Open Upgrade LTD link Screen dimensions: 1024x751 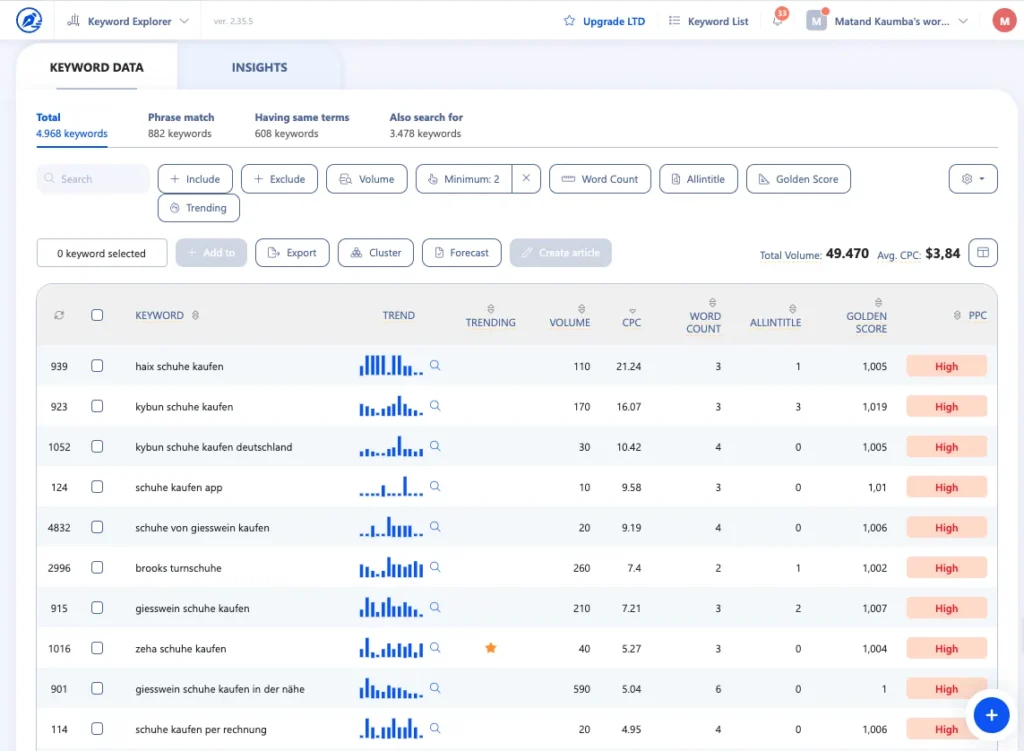coord(604,21)
